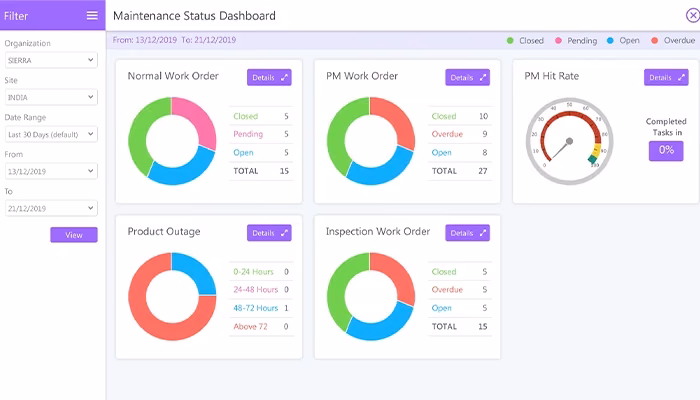Open Details for PM Hit Rate
The image size is (700, 400).
tap(666, 77)
